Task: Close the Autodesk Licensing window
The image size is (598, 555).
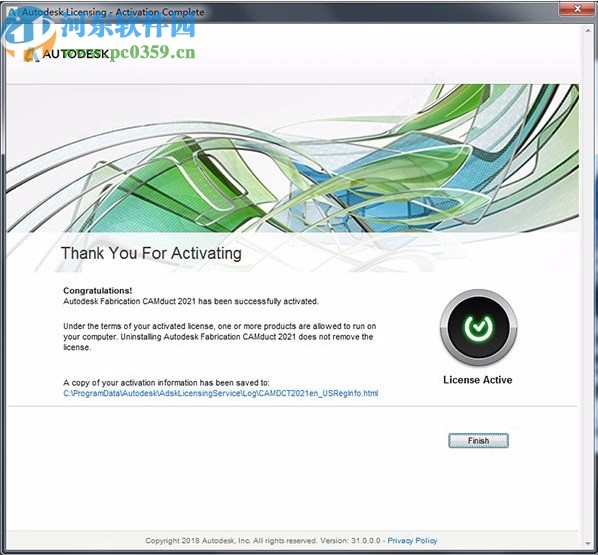Action: 577,9
